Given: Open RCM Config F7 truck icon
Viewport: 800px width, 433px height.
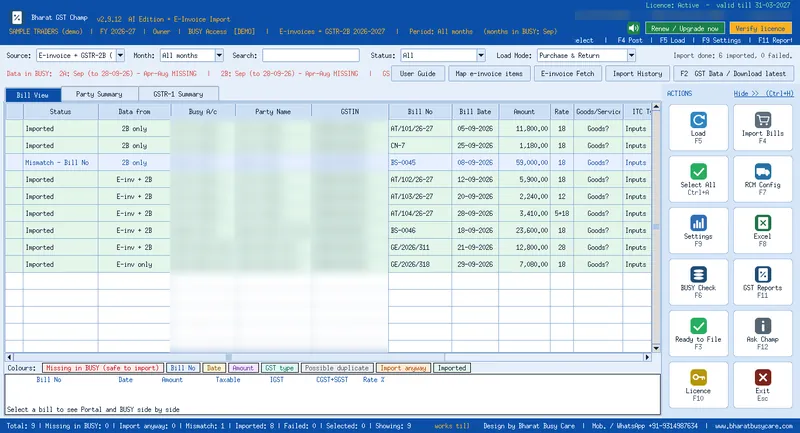Looking at the screenshot, I should click(762, 171).
